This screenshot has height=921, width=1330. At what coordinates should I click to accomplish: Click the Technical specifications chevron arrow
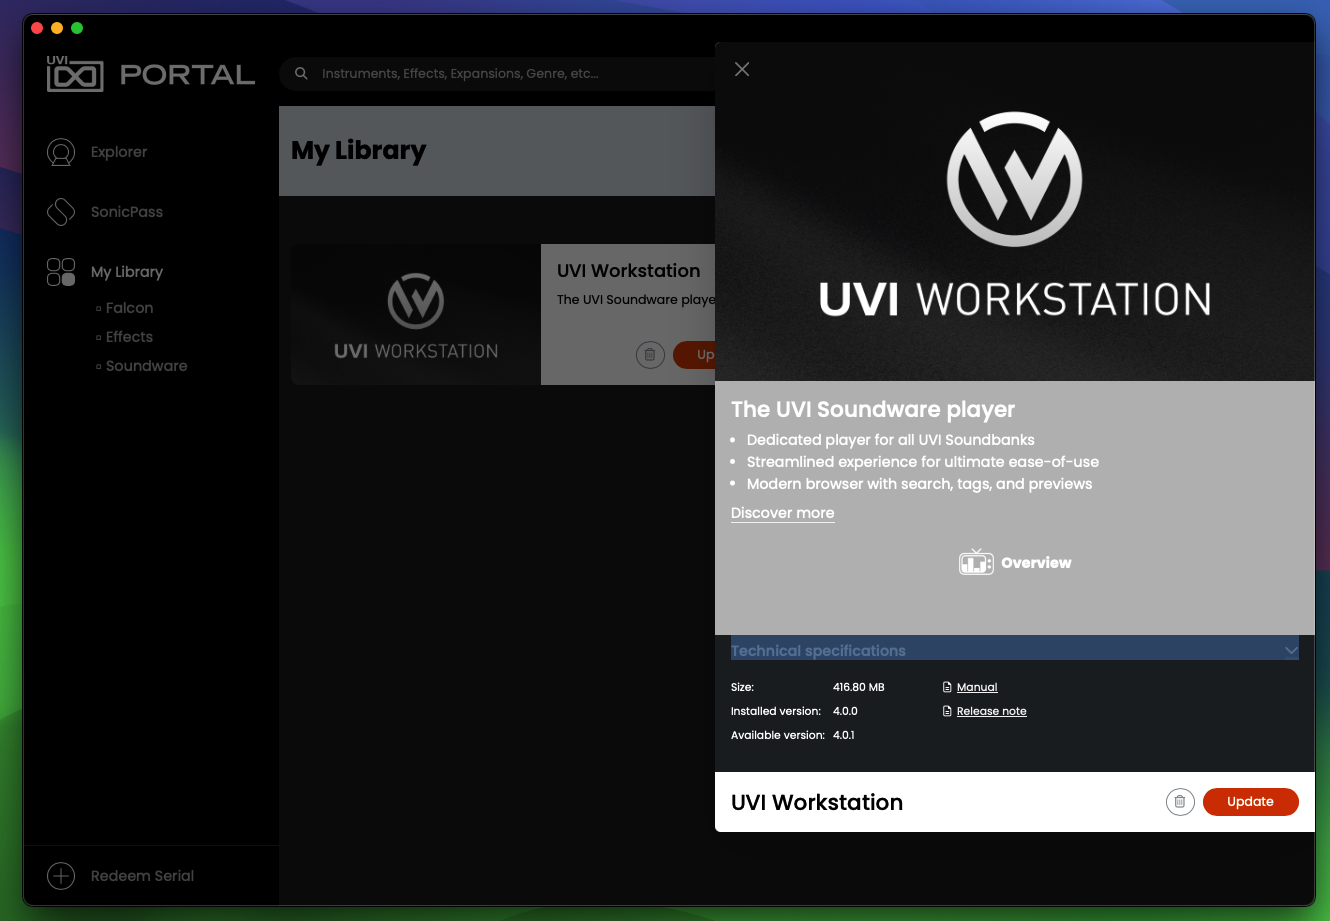pos(1290,651)
